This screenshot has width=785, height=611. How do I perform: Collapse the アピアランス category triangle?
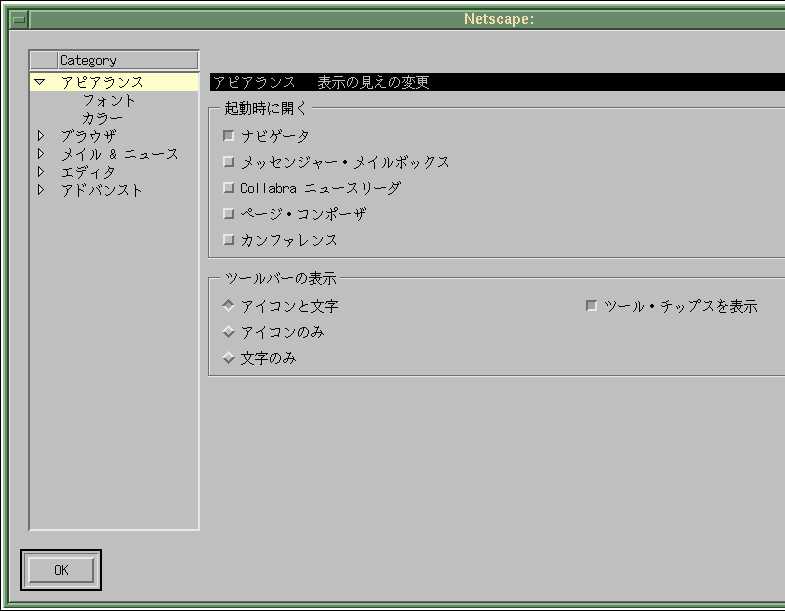(x=40, y=82)
